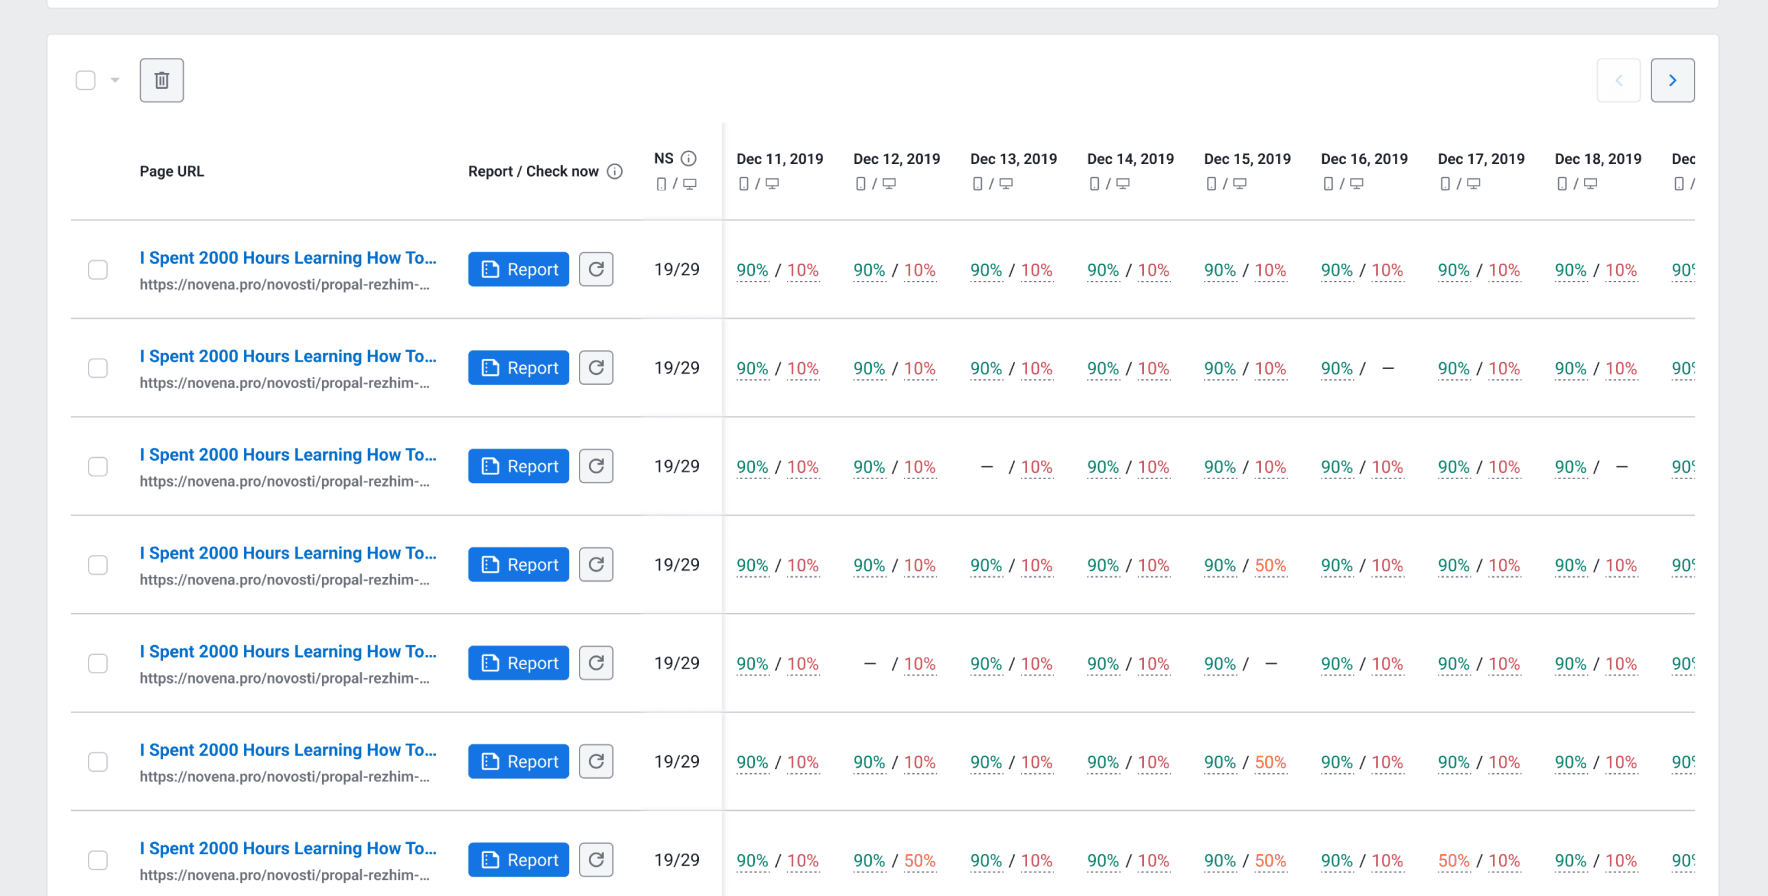
Task: Open dropdown arrow beside select-all checkbox
Action: [115, 80]
